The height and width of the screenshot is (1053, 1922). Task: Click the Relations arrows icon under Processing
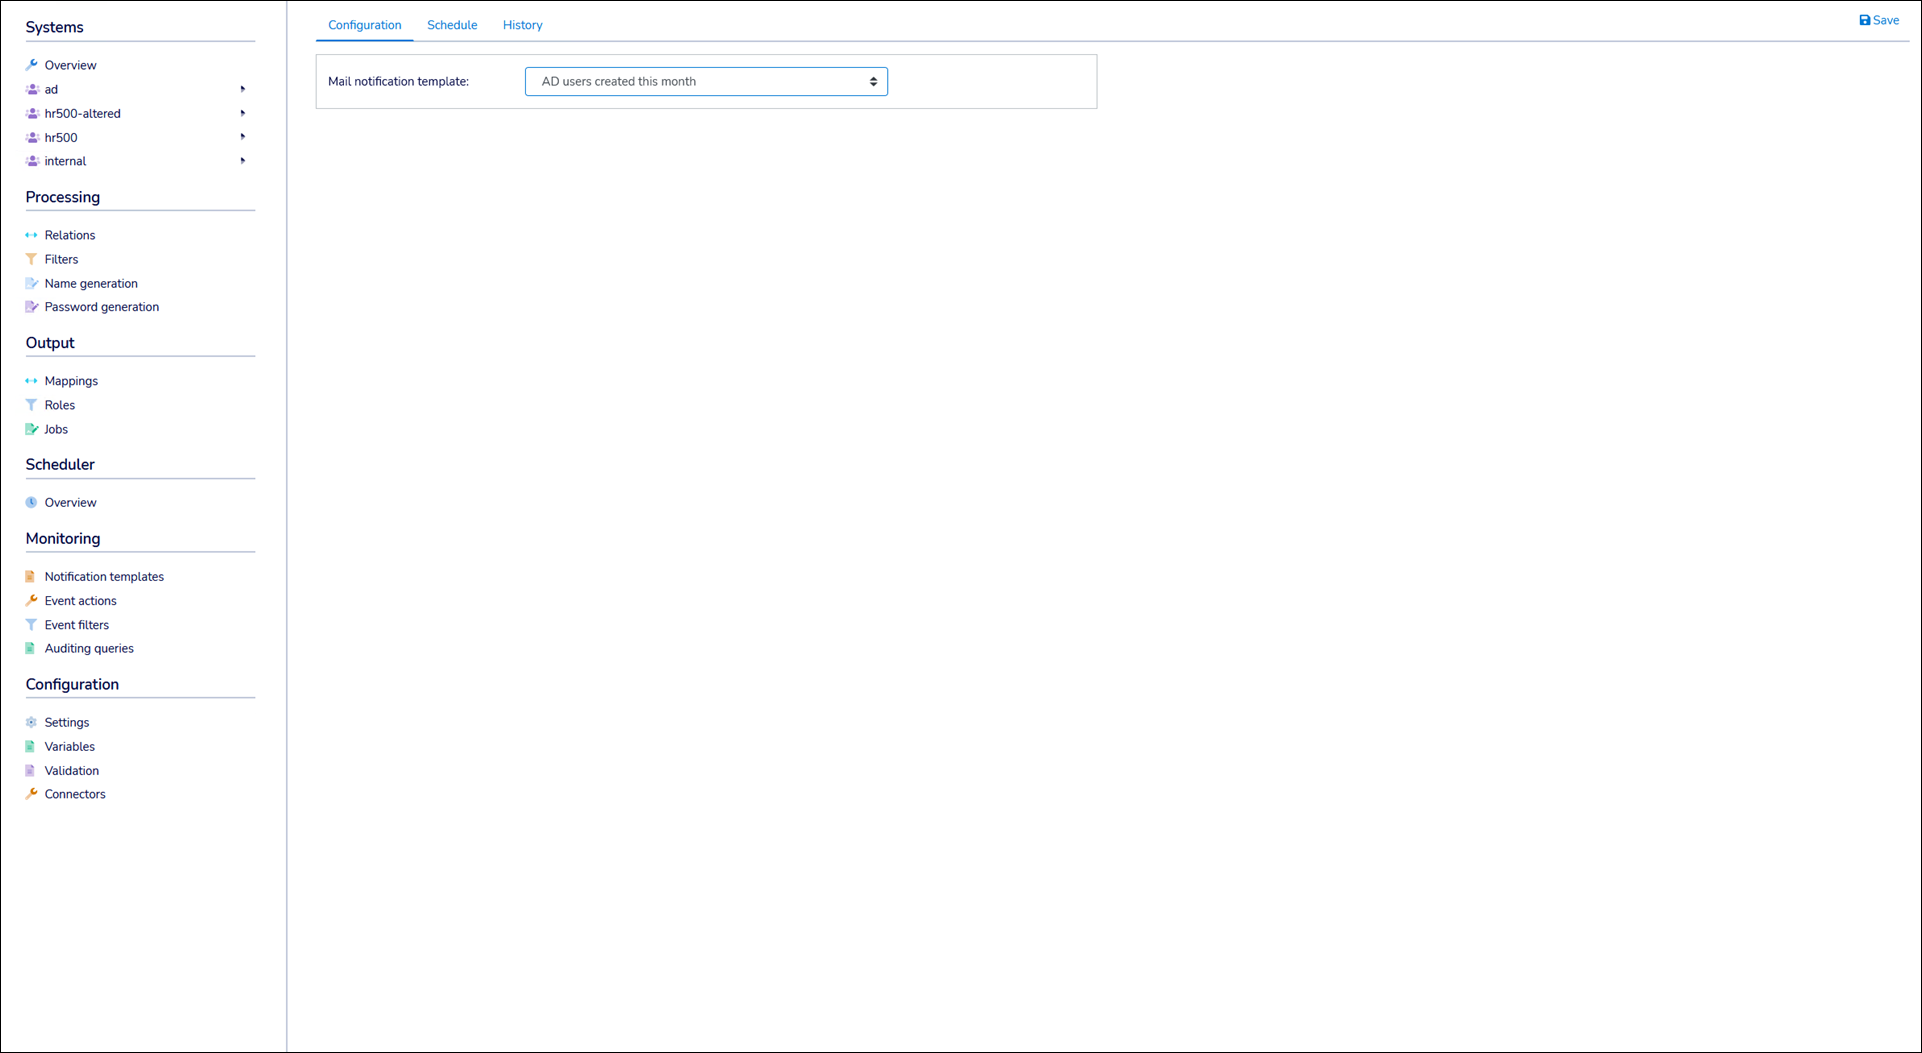point(31,234)
